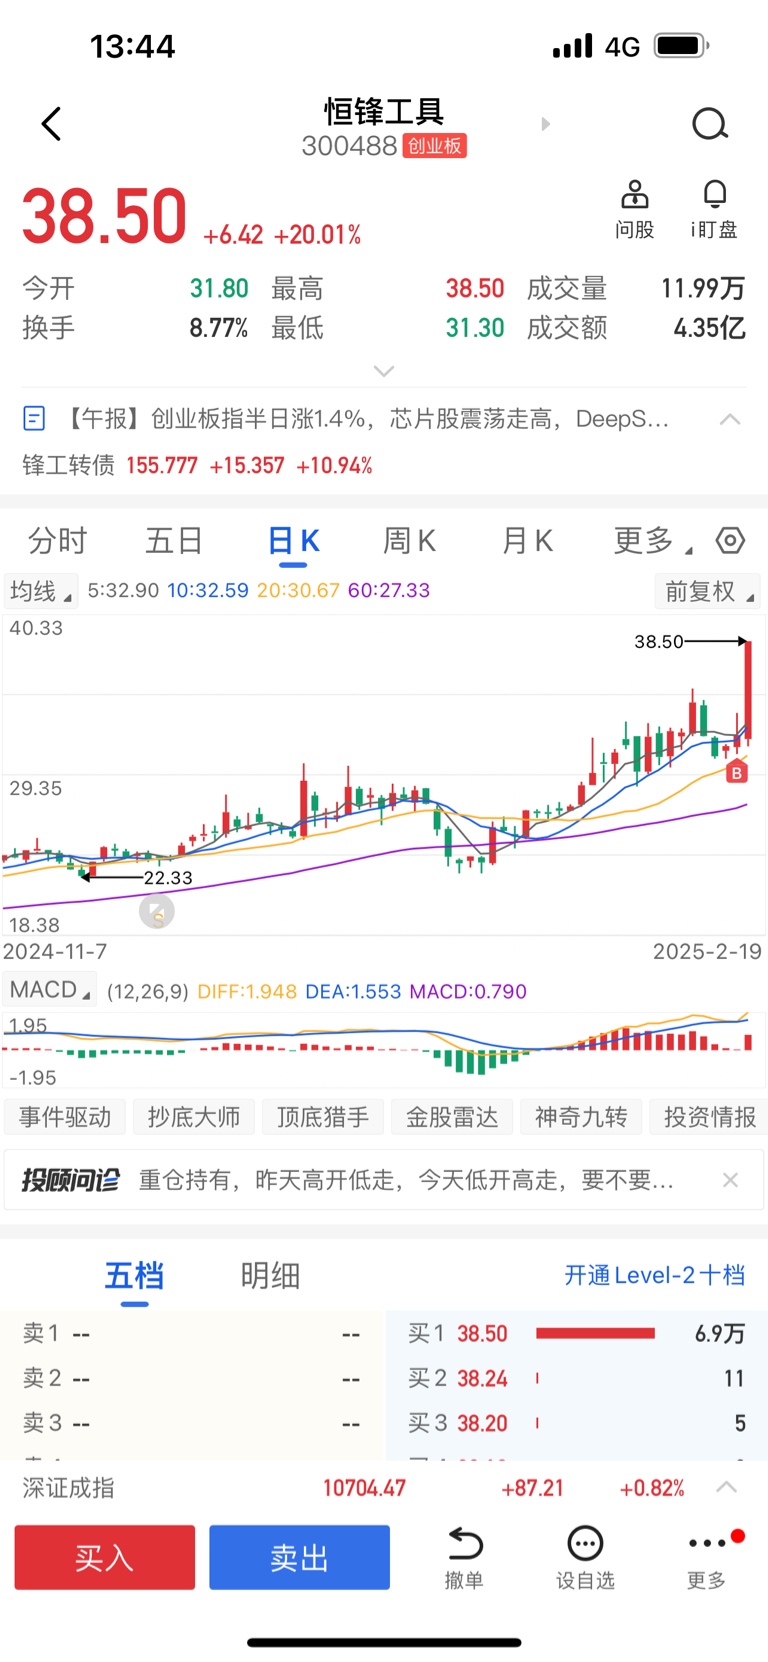Open the search magnifier icon
Image resolution: width=768 pixels, height=1662 pixels.
[710, 124]
